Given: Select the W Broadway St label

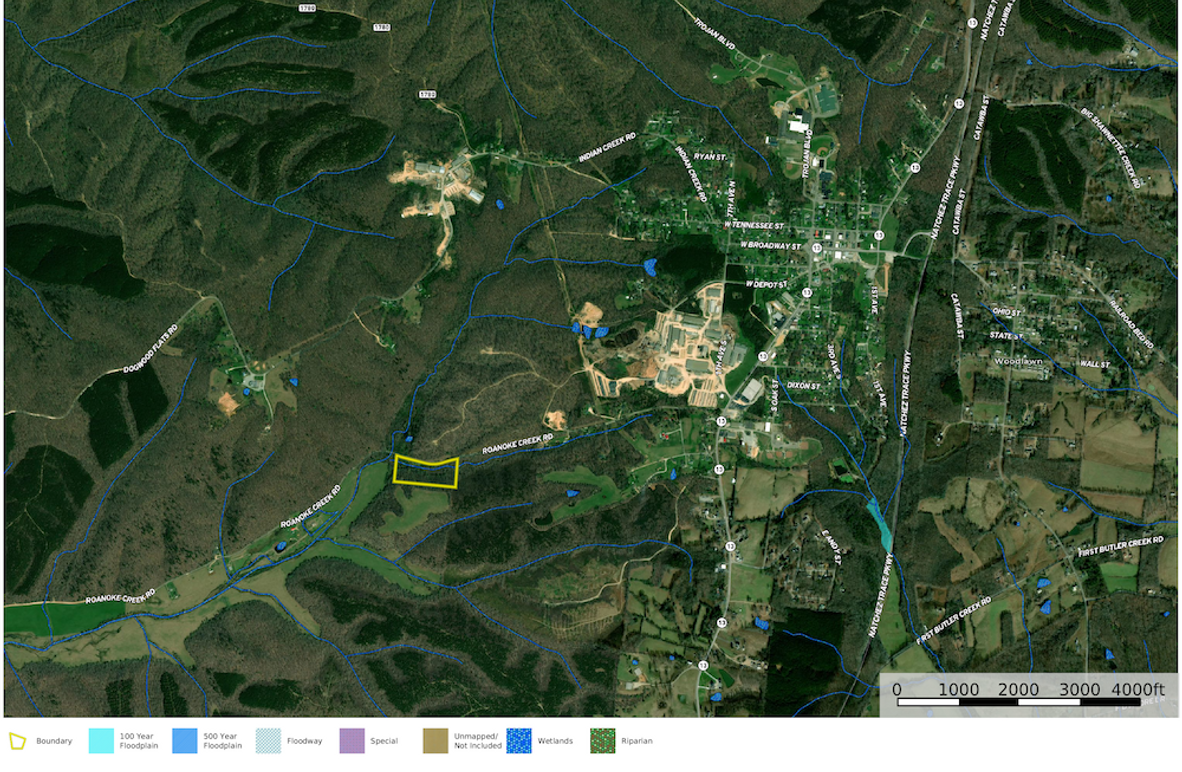Looking at the screenshot, I should coord(771,245).
